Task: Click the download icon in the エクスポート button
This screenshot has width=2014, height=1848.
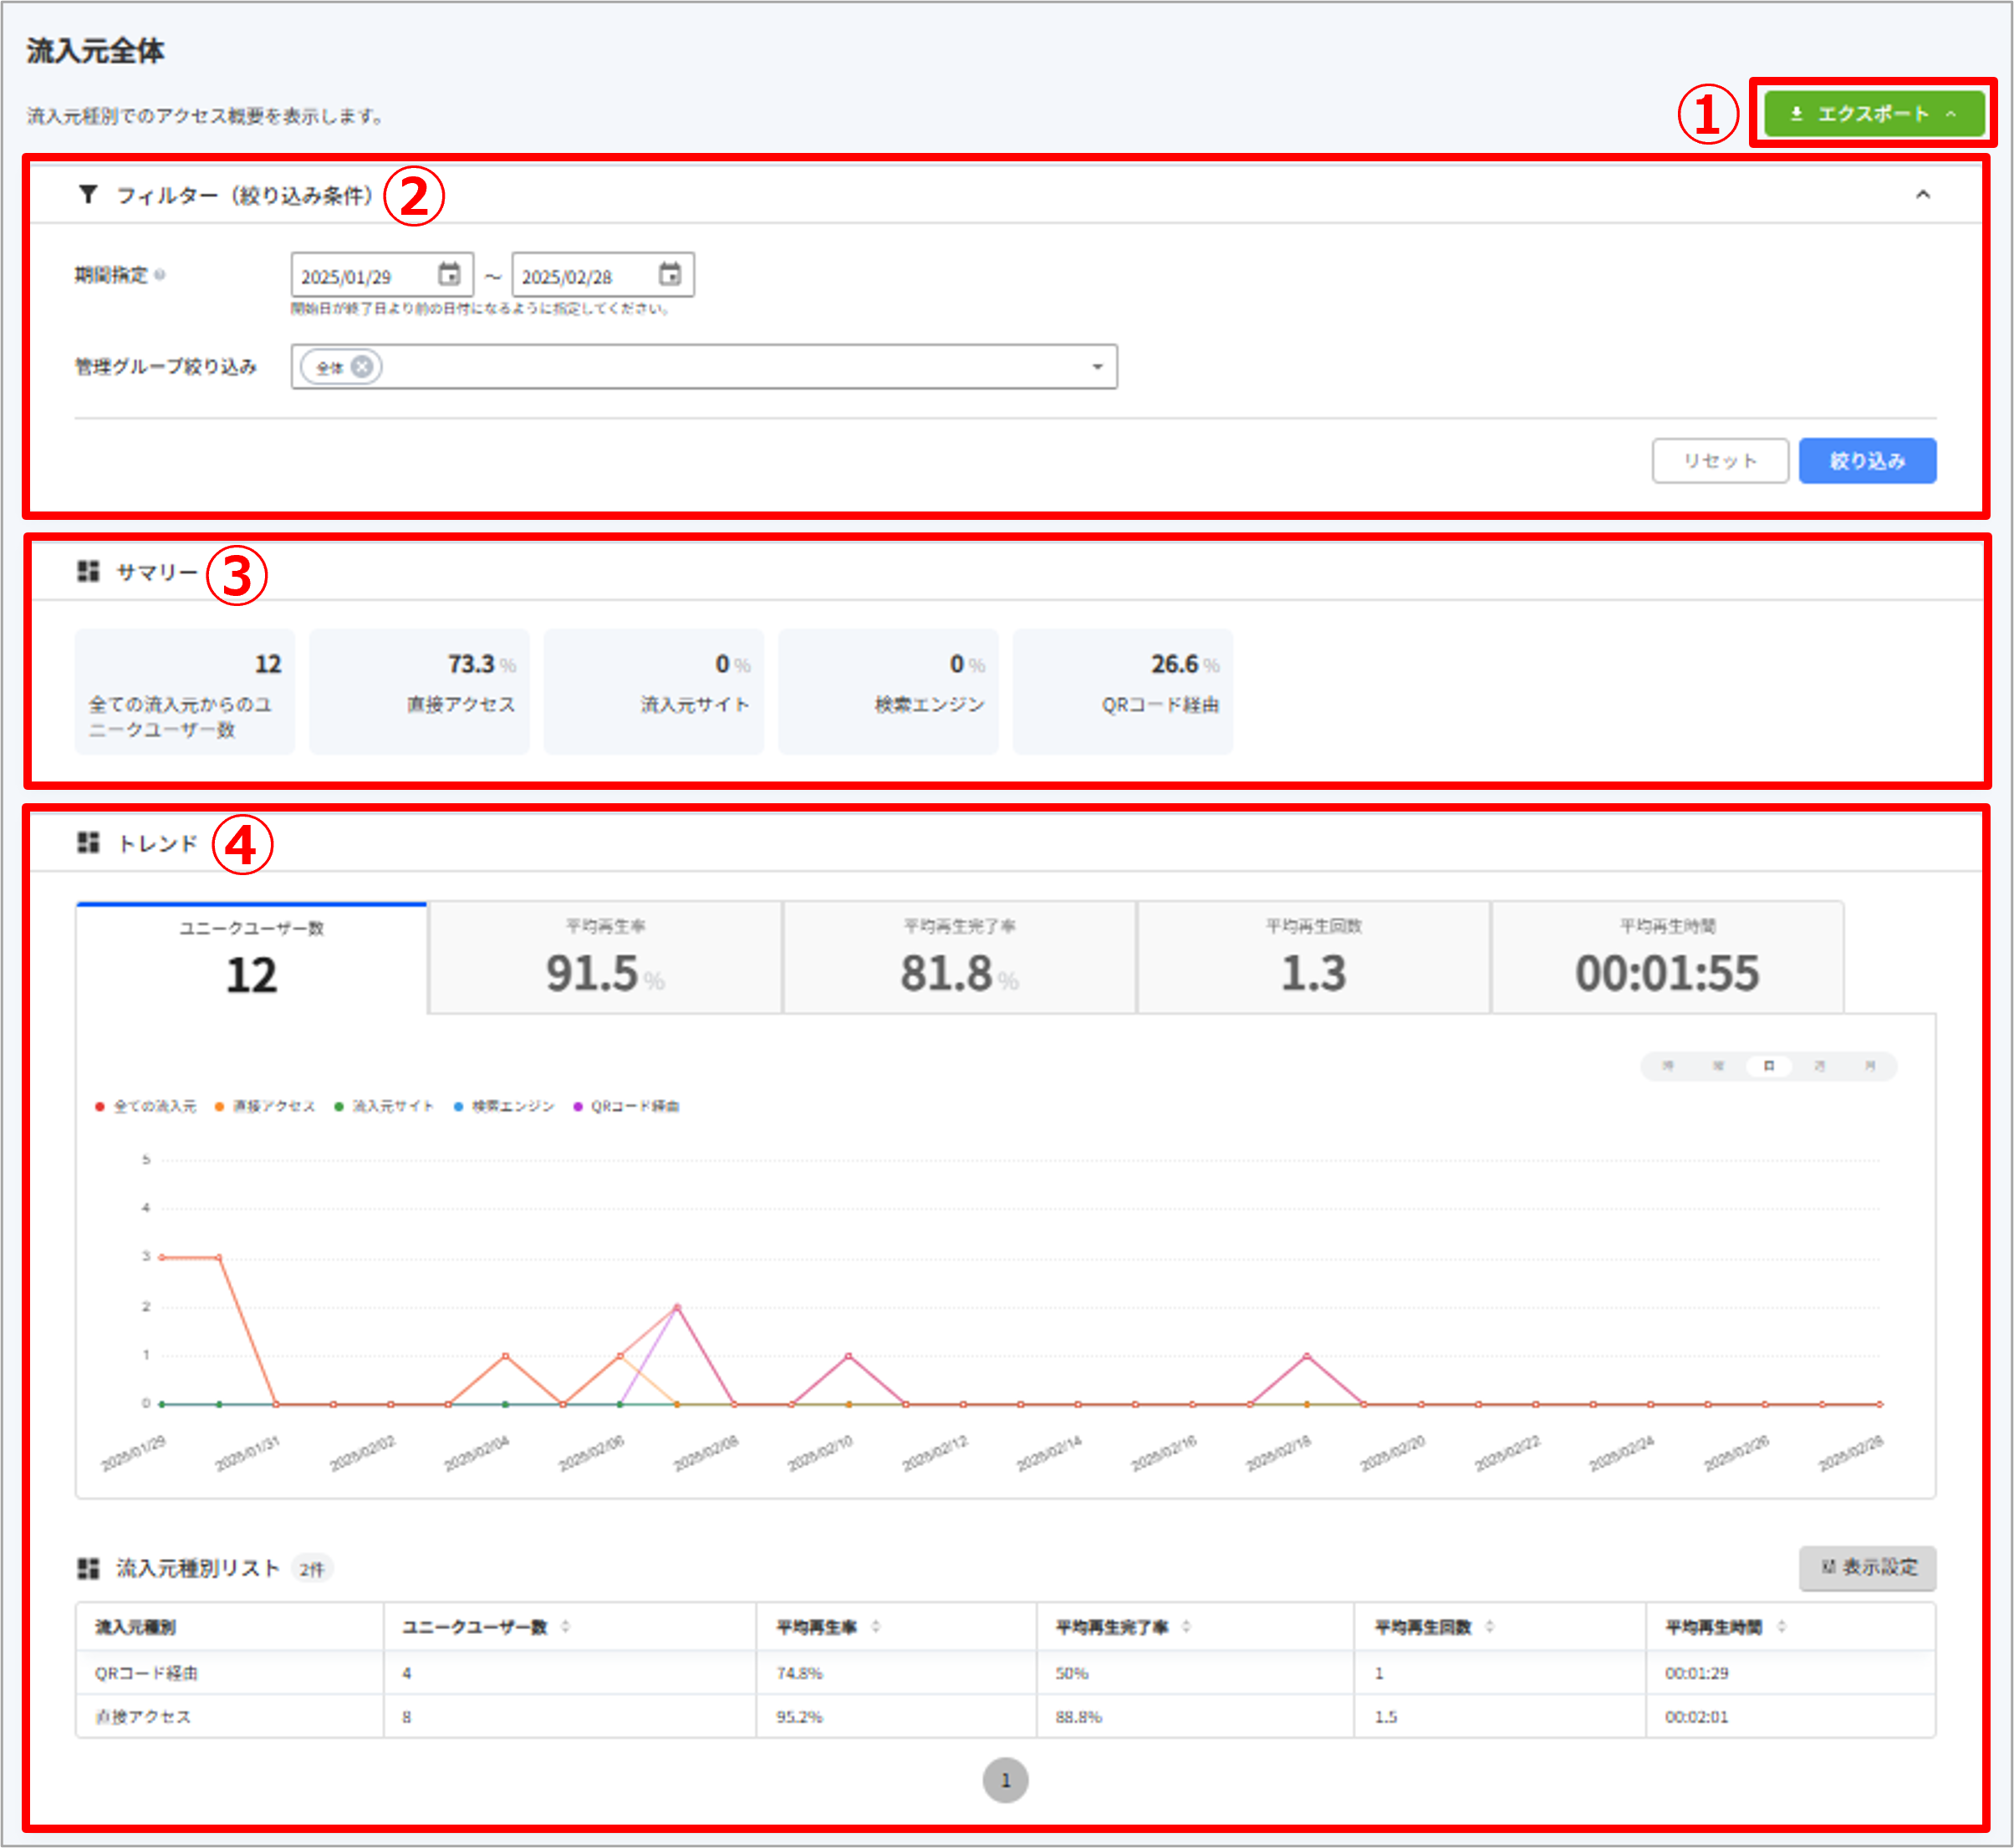Action: [1796, 114]
